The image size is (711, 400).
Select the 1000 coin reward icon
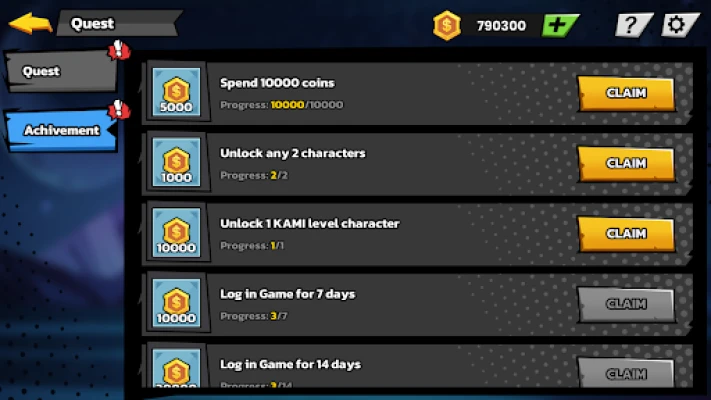coord(176,162)
